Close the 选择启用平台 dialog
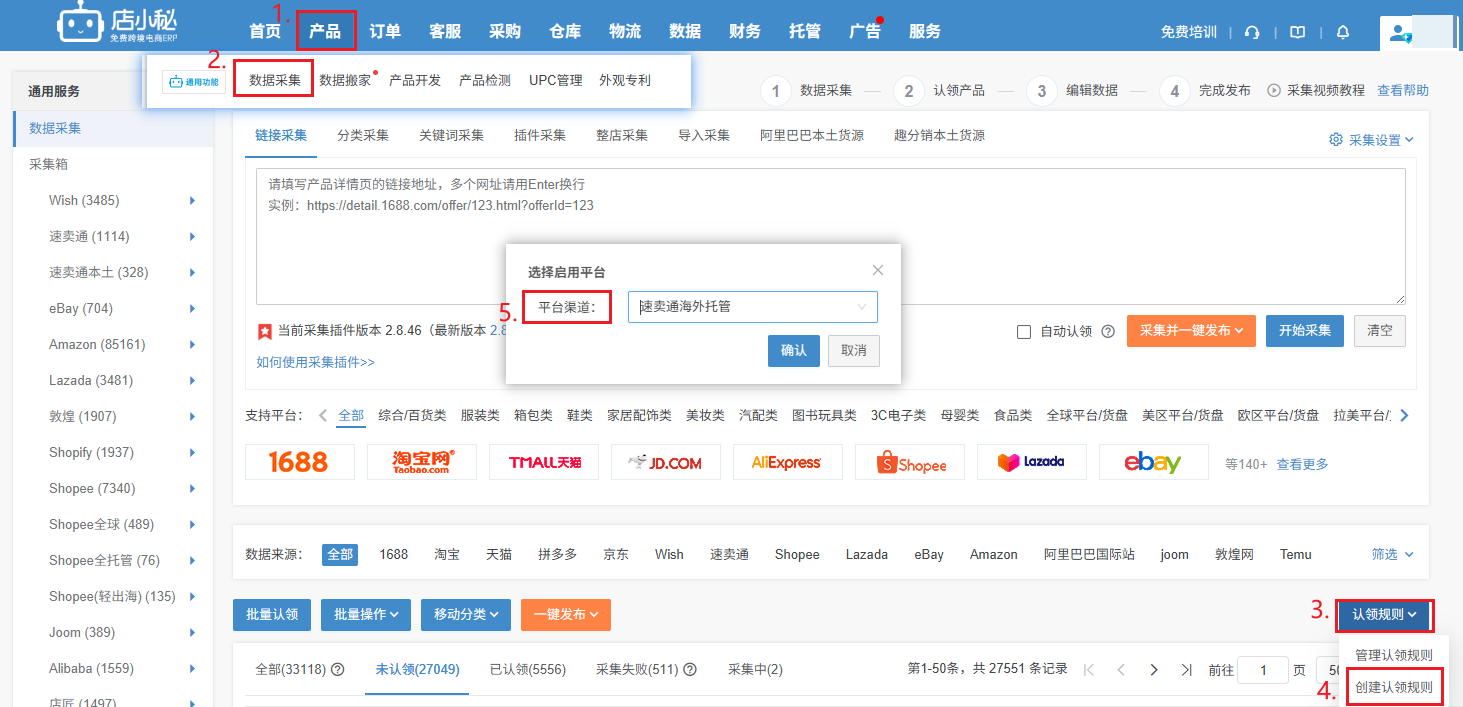Image resolution: width=1463 pixels, height=707 pixels. coord(878,270)
